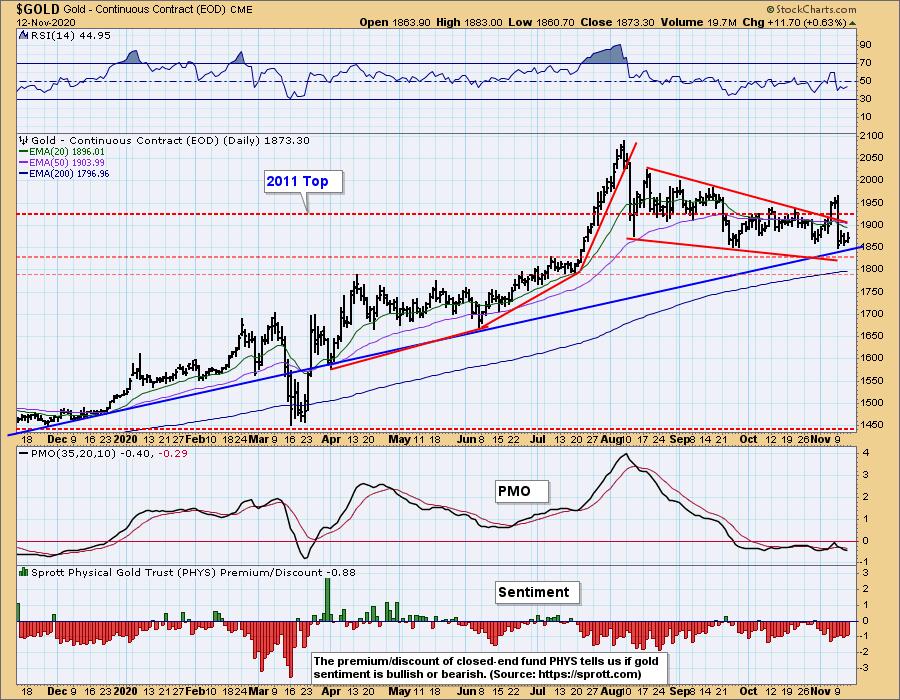Click the EMA(20) 1896.01 legend entry
The width and height of the screenshot is (900, 700).
[62, 151]
